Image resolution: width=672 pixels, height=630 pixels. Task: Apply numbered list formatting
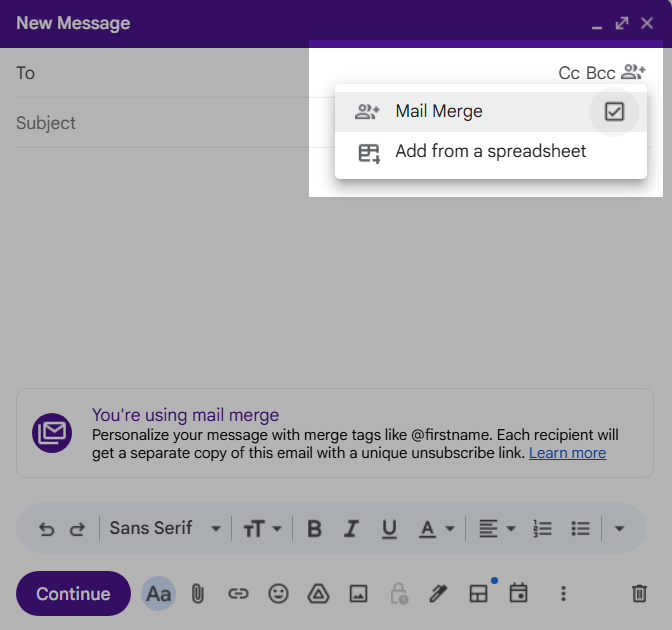pyautogui.click(x=542, y=528)
